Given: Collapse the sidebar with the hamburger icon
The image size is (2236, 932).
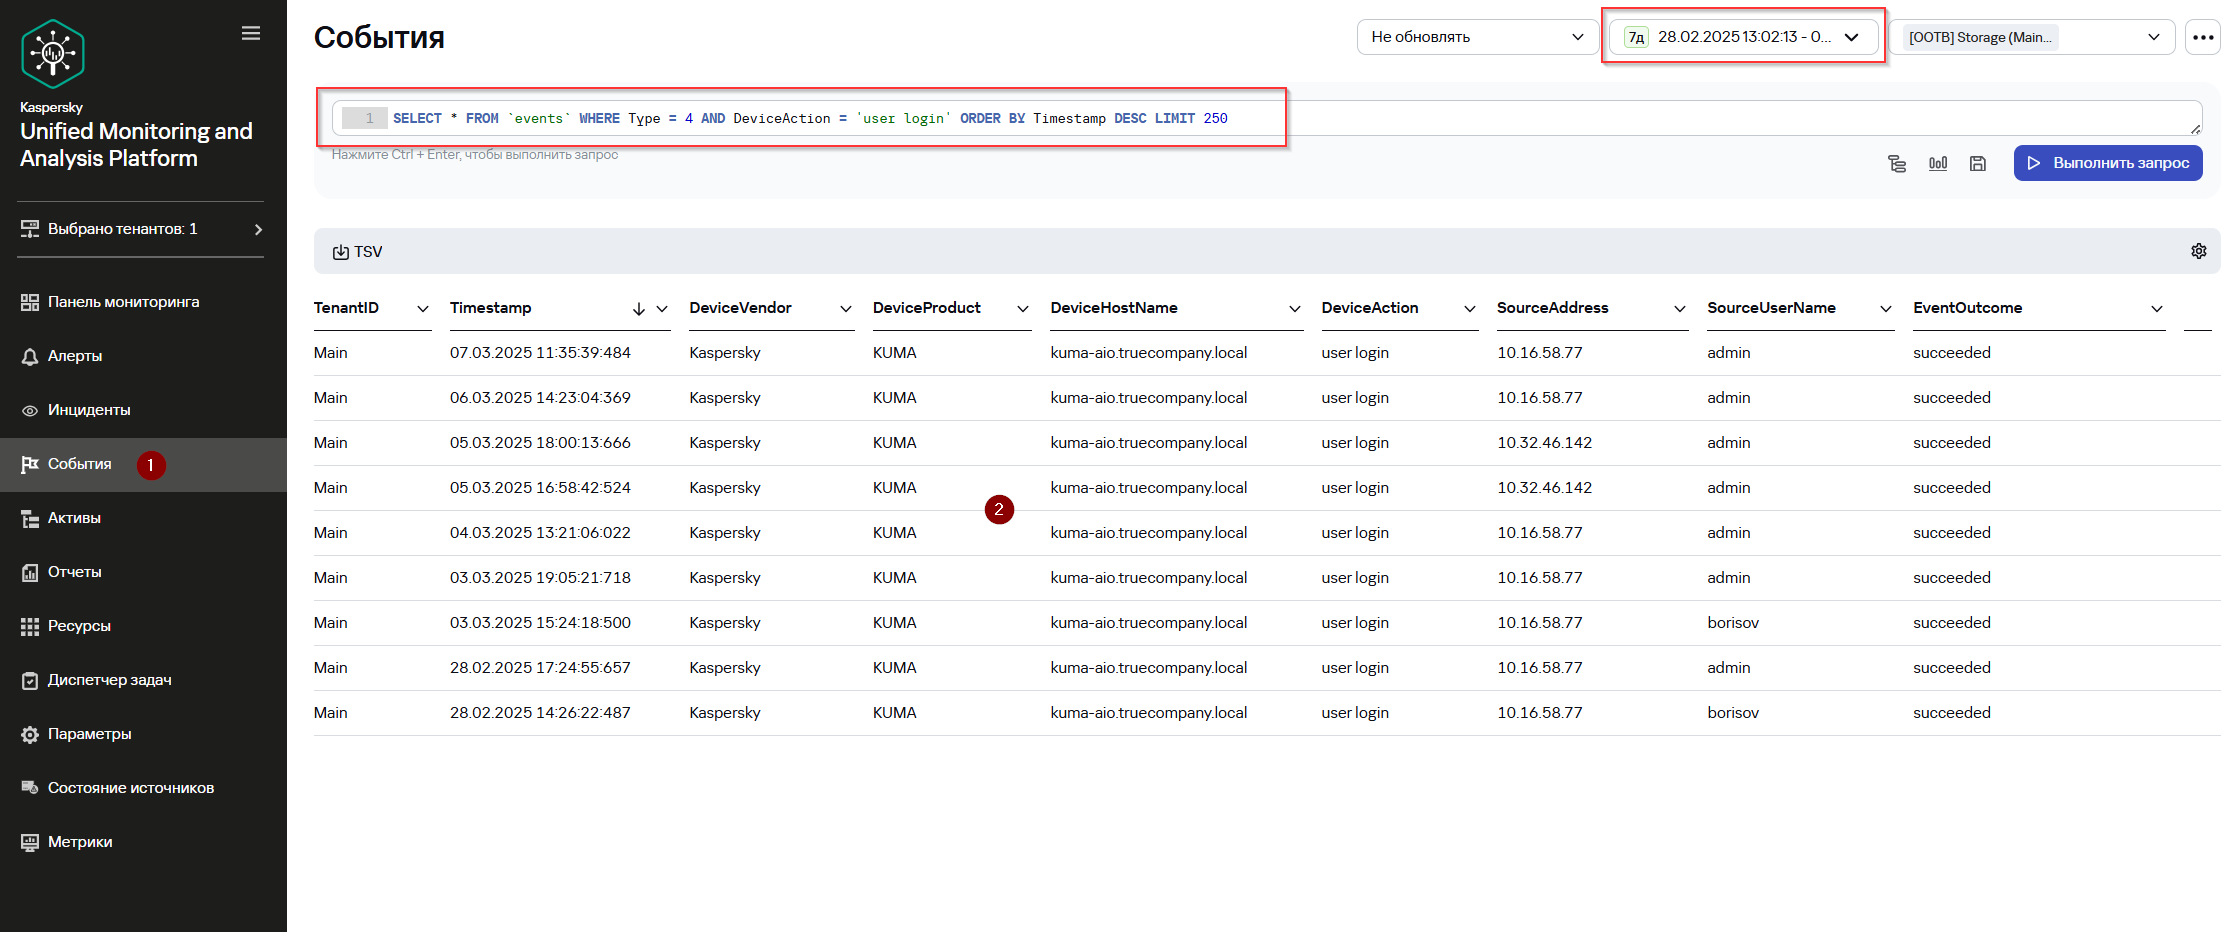Looking at the screenshot, I should click(x=251, y=33).
